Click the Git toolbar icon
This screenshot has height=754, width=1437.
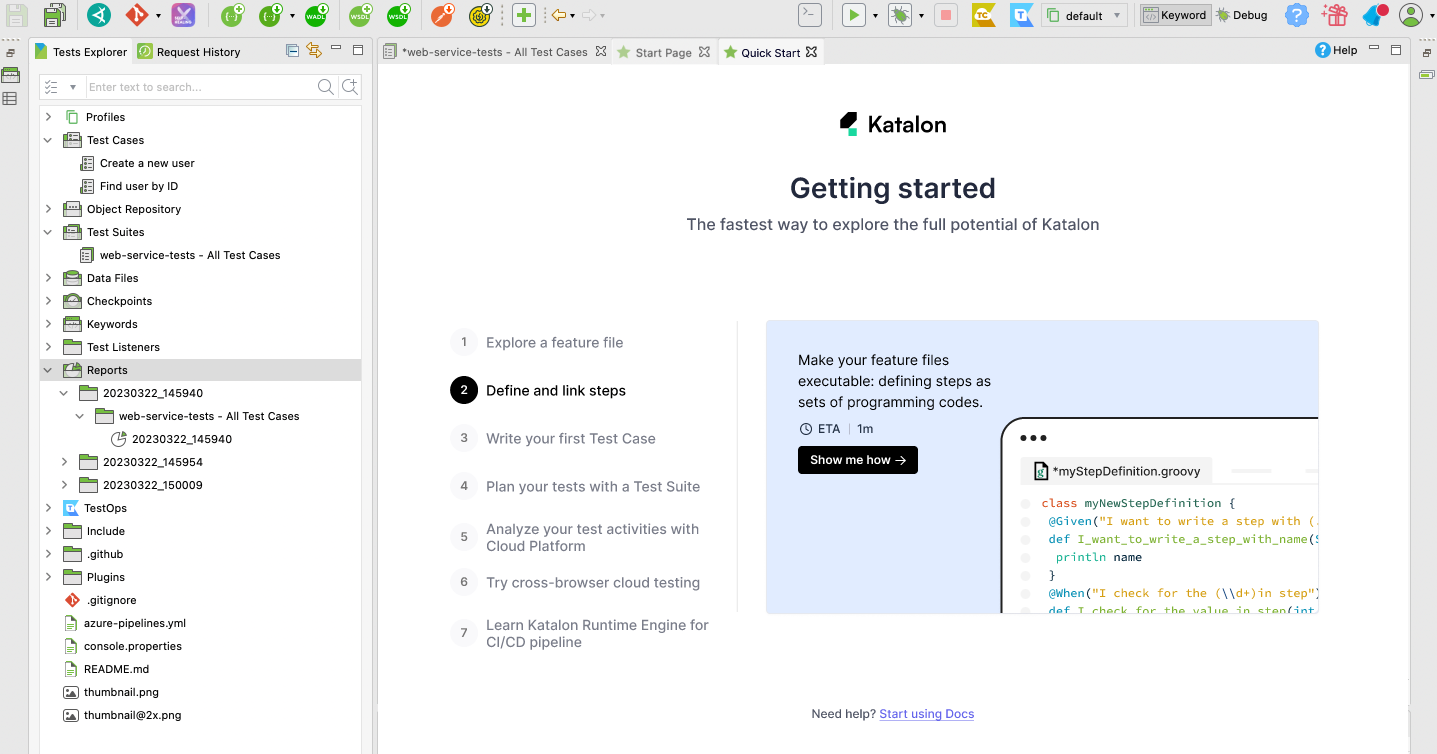pos(137,15)
